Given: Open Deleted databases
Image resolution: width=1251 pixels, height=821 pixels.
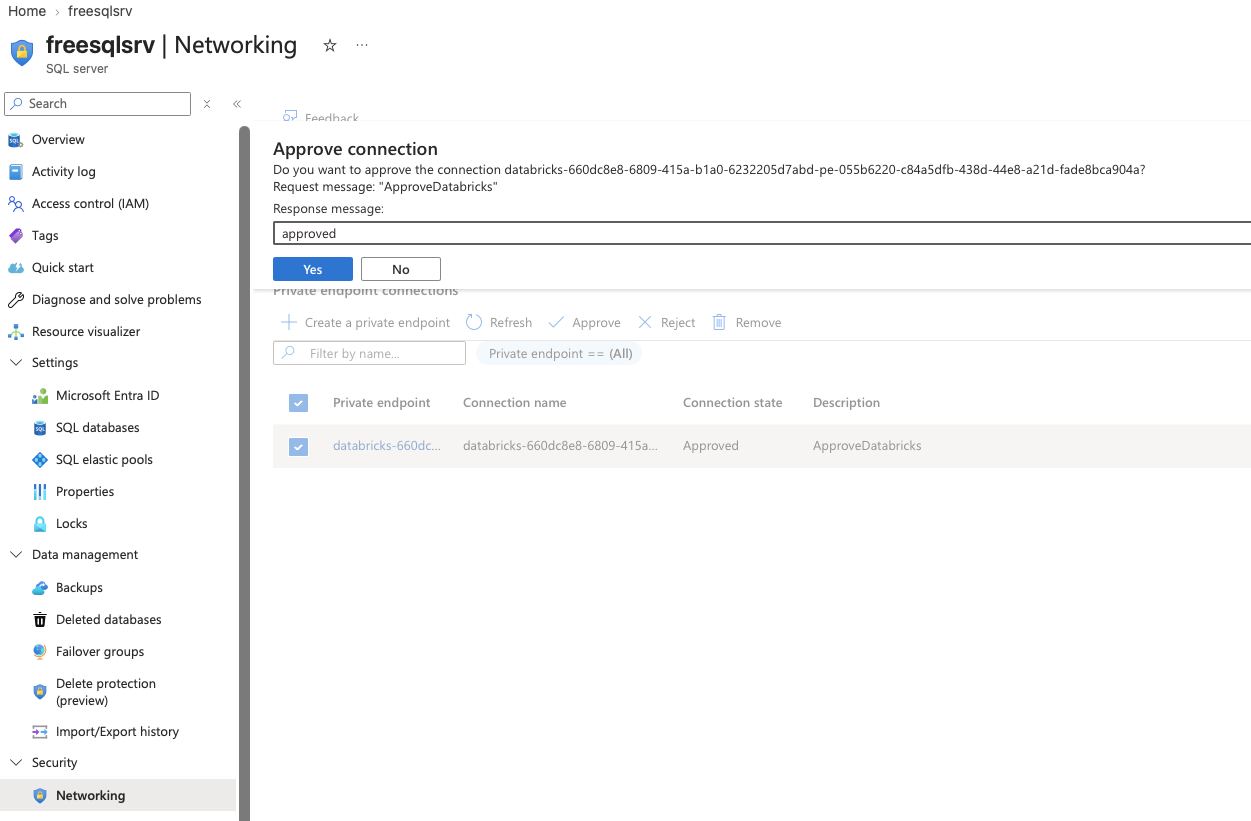Looking at the screenshot, I should pos(109,620).
